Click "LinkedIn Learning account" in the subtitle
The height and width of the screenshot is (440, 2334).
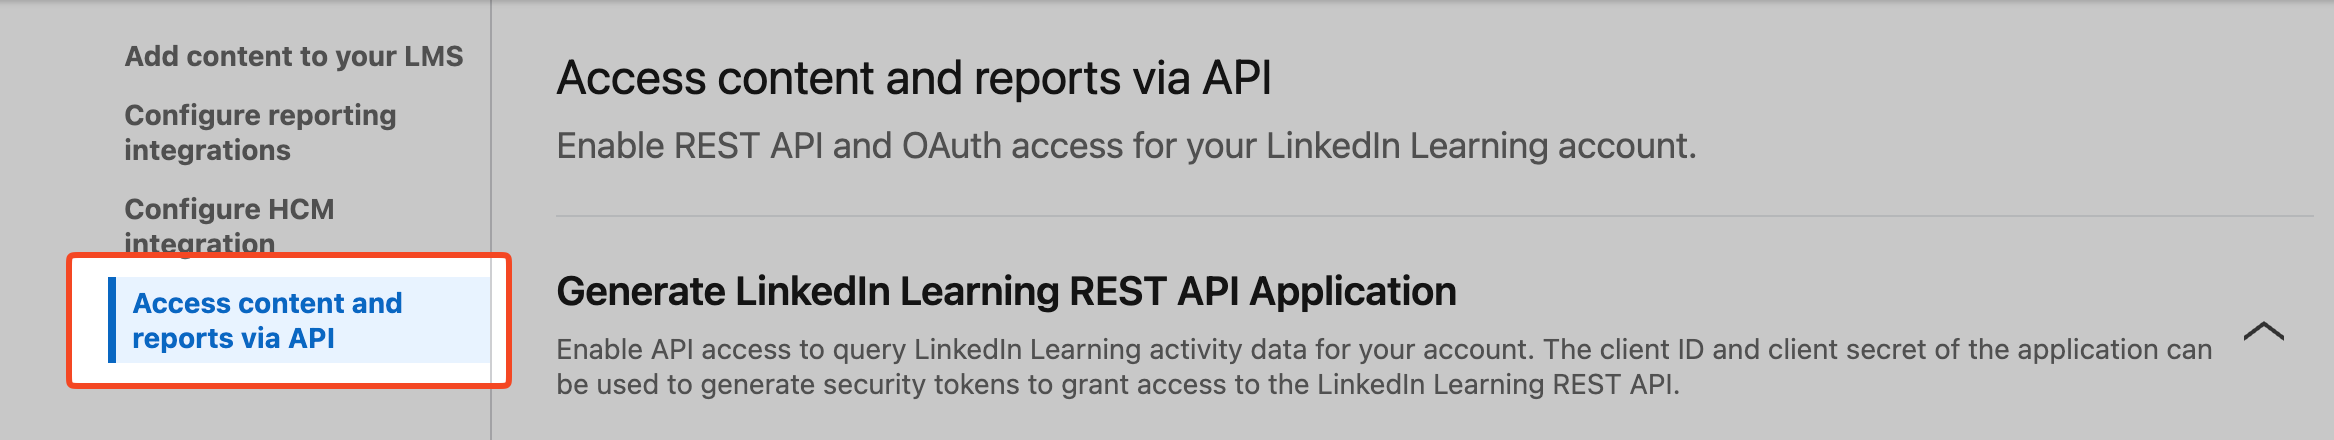(1480, 146)
